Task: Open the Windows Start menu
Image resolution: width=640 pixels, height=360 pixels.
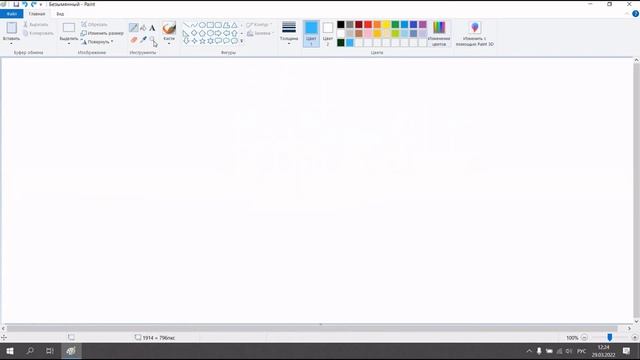Action: click(x=10, y=351)
